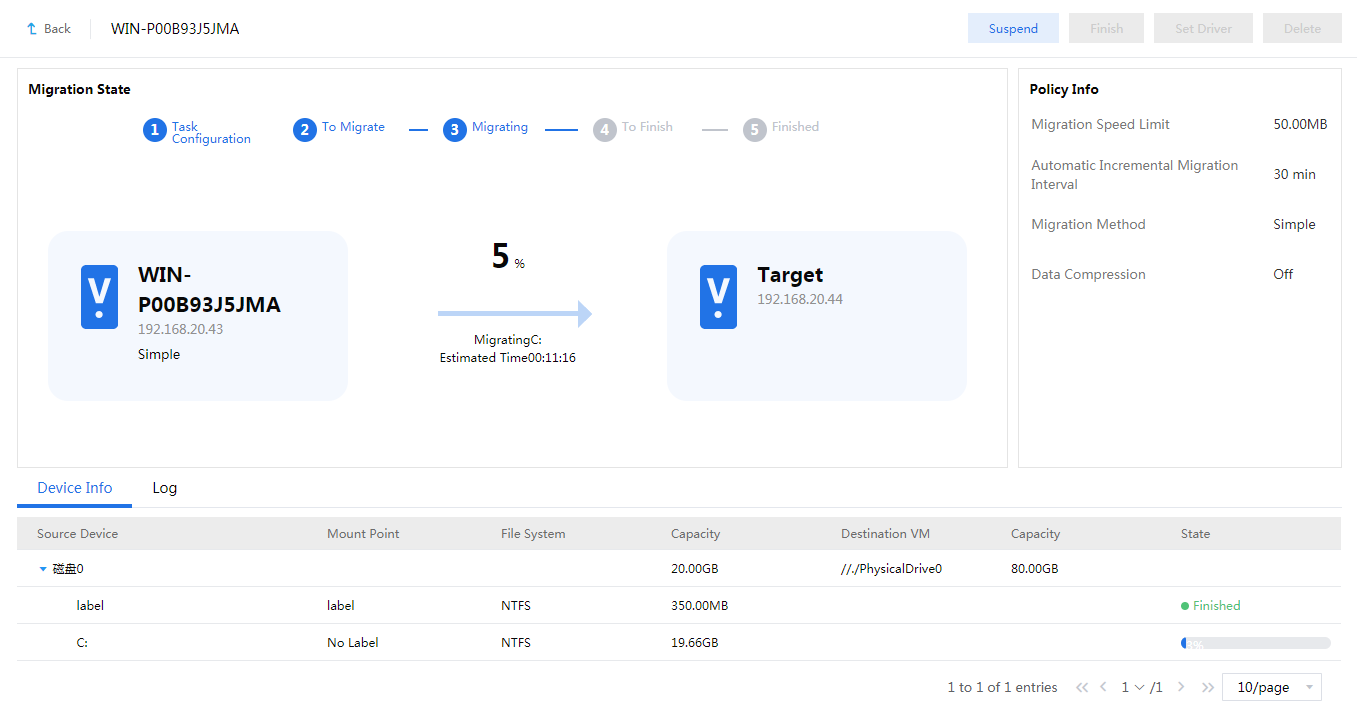Click step 2 To Migrate circle
The height and width of the screenshot is (724, 1357).
pyautogui.click(x=305, y=130)
